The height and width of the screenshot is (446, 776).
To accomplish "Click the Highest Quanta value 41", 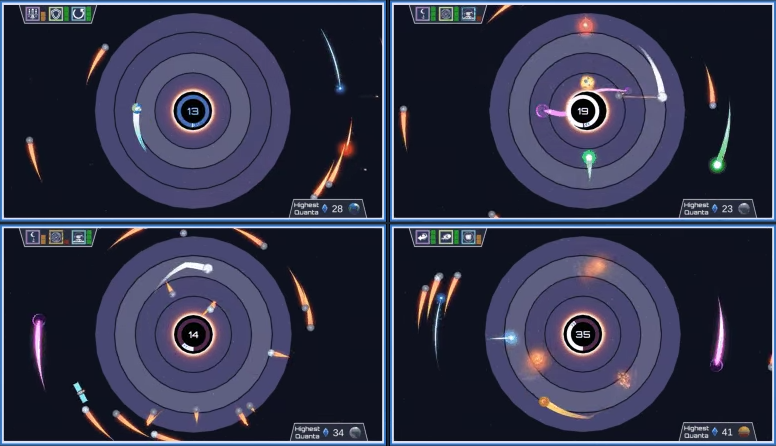I will pos(727,432).
